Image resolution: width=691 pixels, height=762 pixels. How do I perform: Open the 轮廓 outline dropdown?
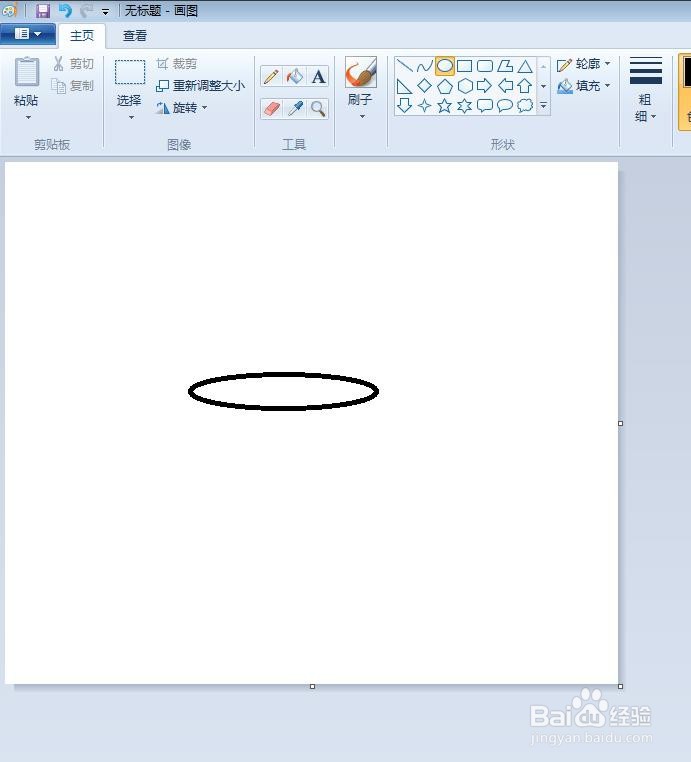tap(584, 64)
